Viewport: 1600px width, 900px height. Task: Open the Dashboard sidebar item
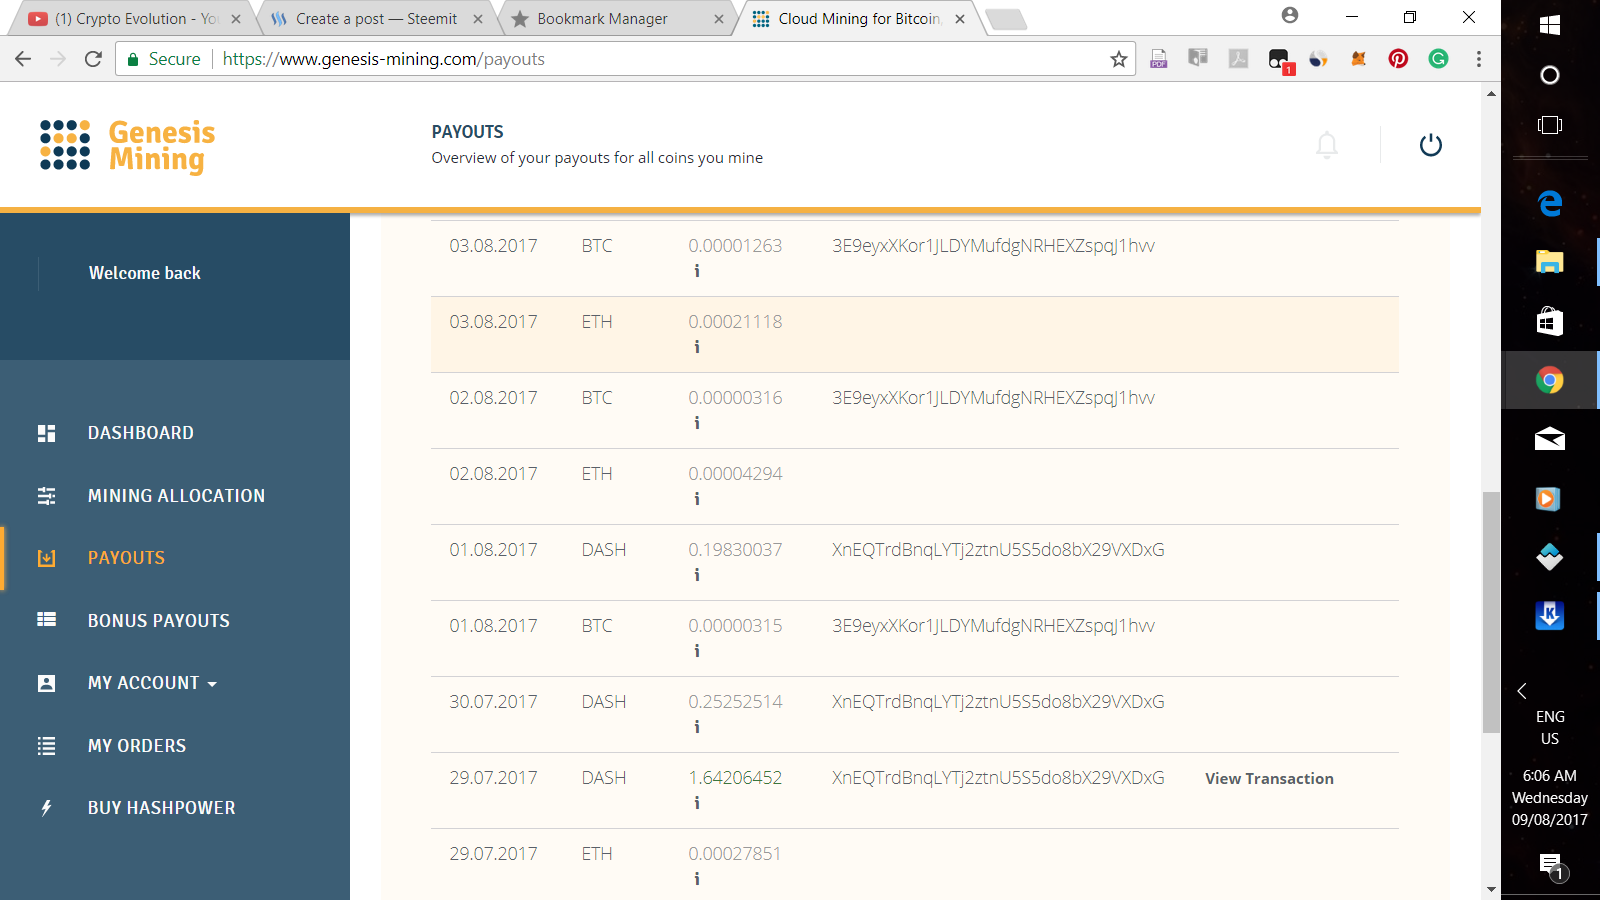click(140, 433)
